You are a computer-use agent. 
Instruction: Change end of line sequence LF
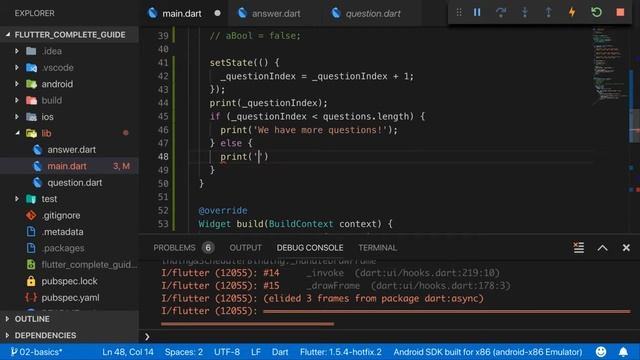click(256, 352)
